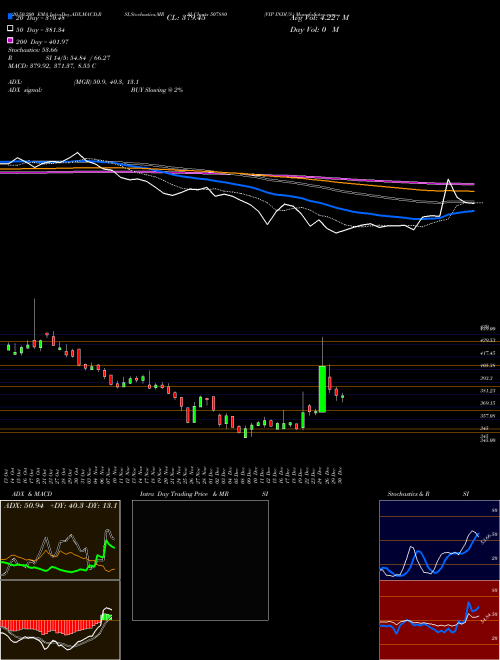Image resolution: width=500 pixels, height=660 pixels.
Task: Click the white 50 Day EMA legend swatch
Action: [11, 29]
